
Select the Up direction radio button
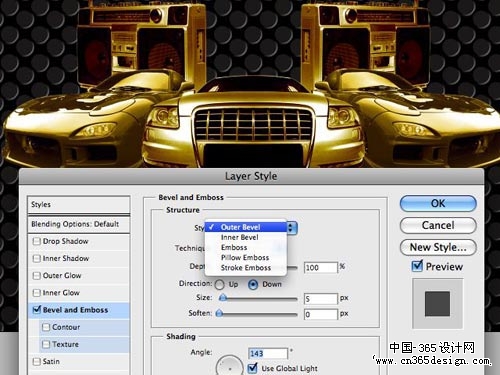click(219, 285)
